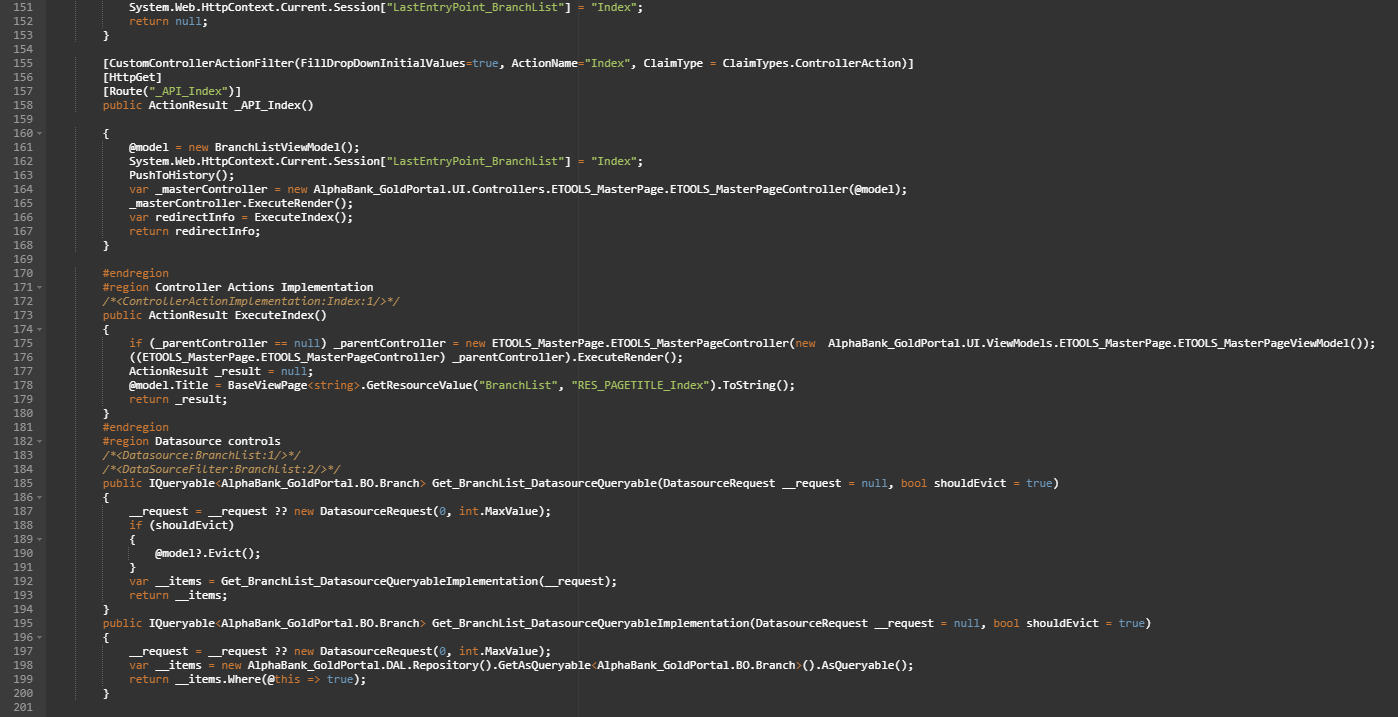Collapse the fold marker at line 186
Viewport: 1398px width, 717px height.
point(39,497)
